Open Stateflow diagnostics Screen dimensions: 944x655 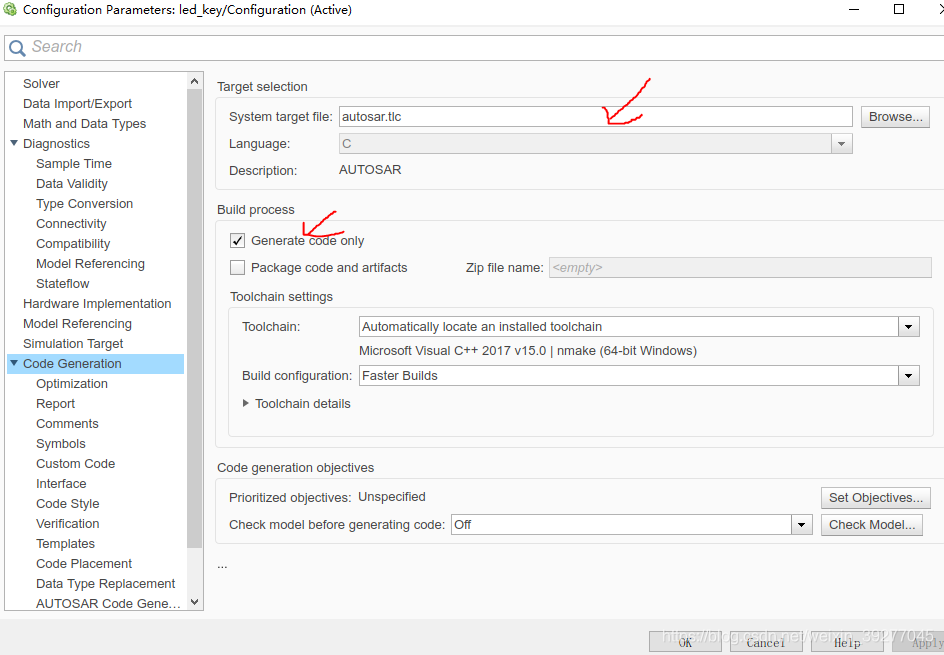coord(63,283)
